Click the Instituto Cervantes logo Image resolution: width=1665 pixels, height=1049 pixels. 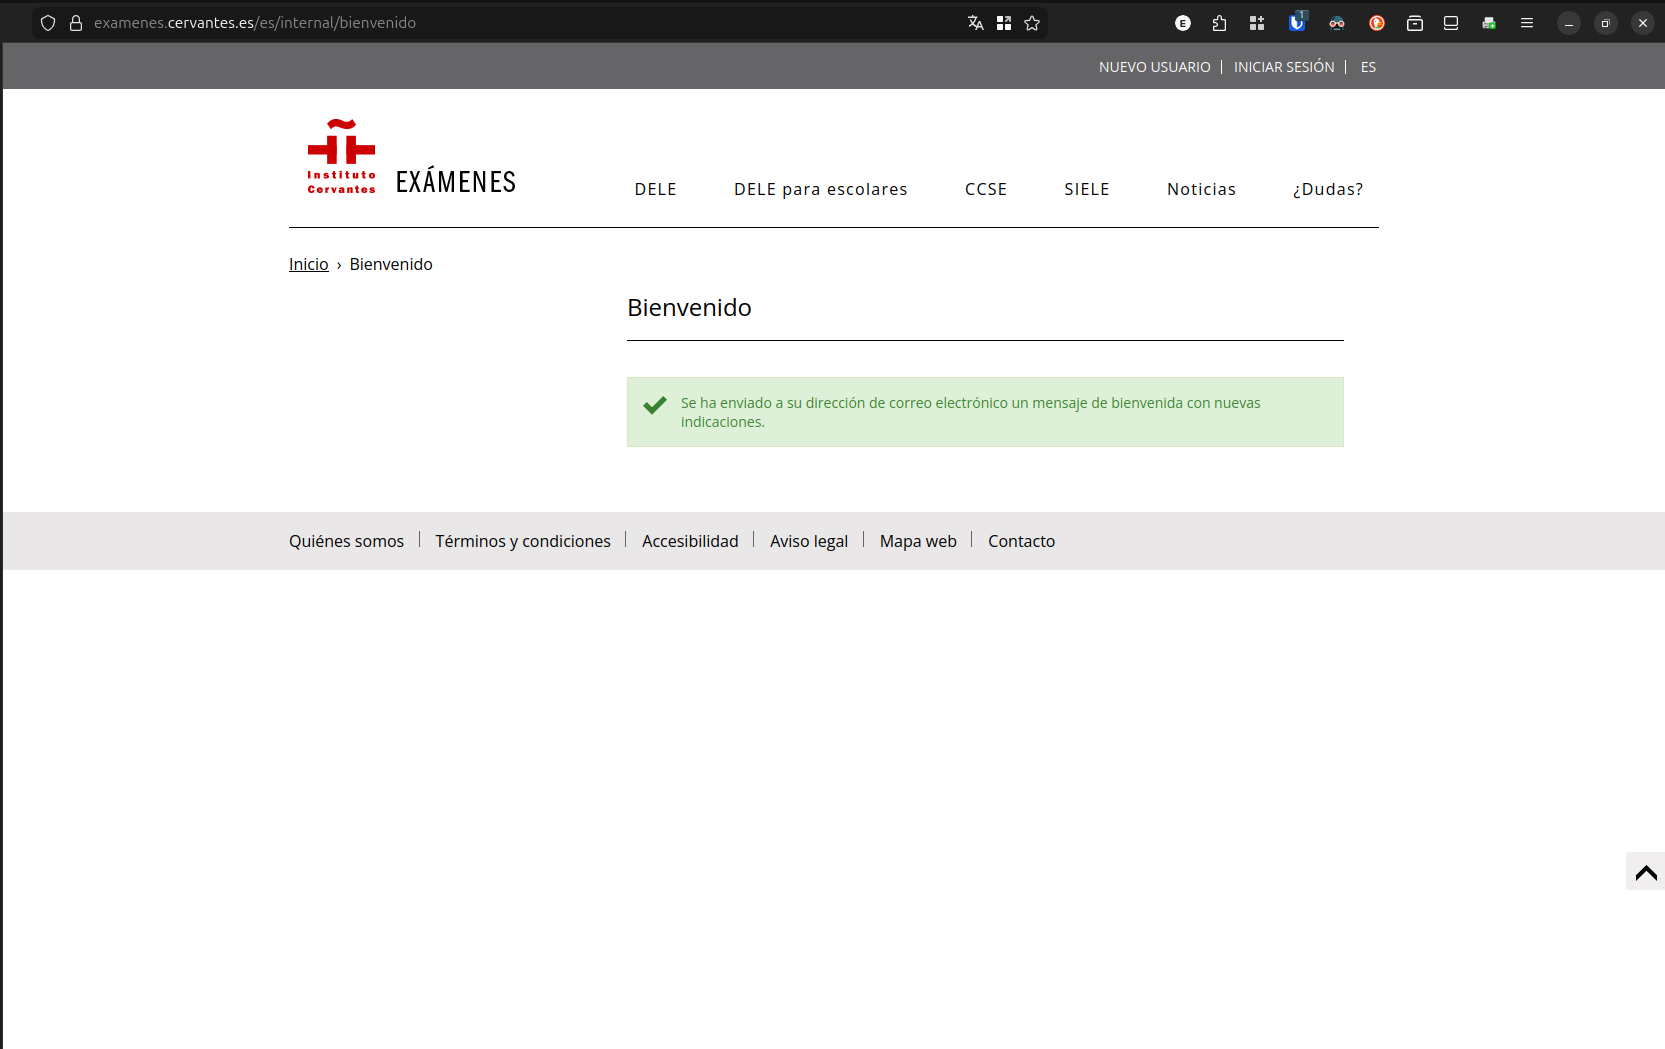click(x=341, y=157)
